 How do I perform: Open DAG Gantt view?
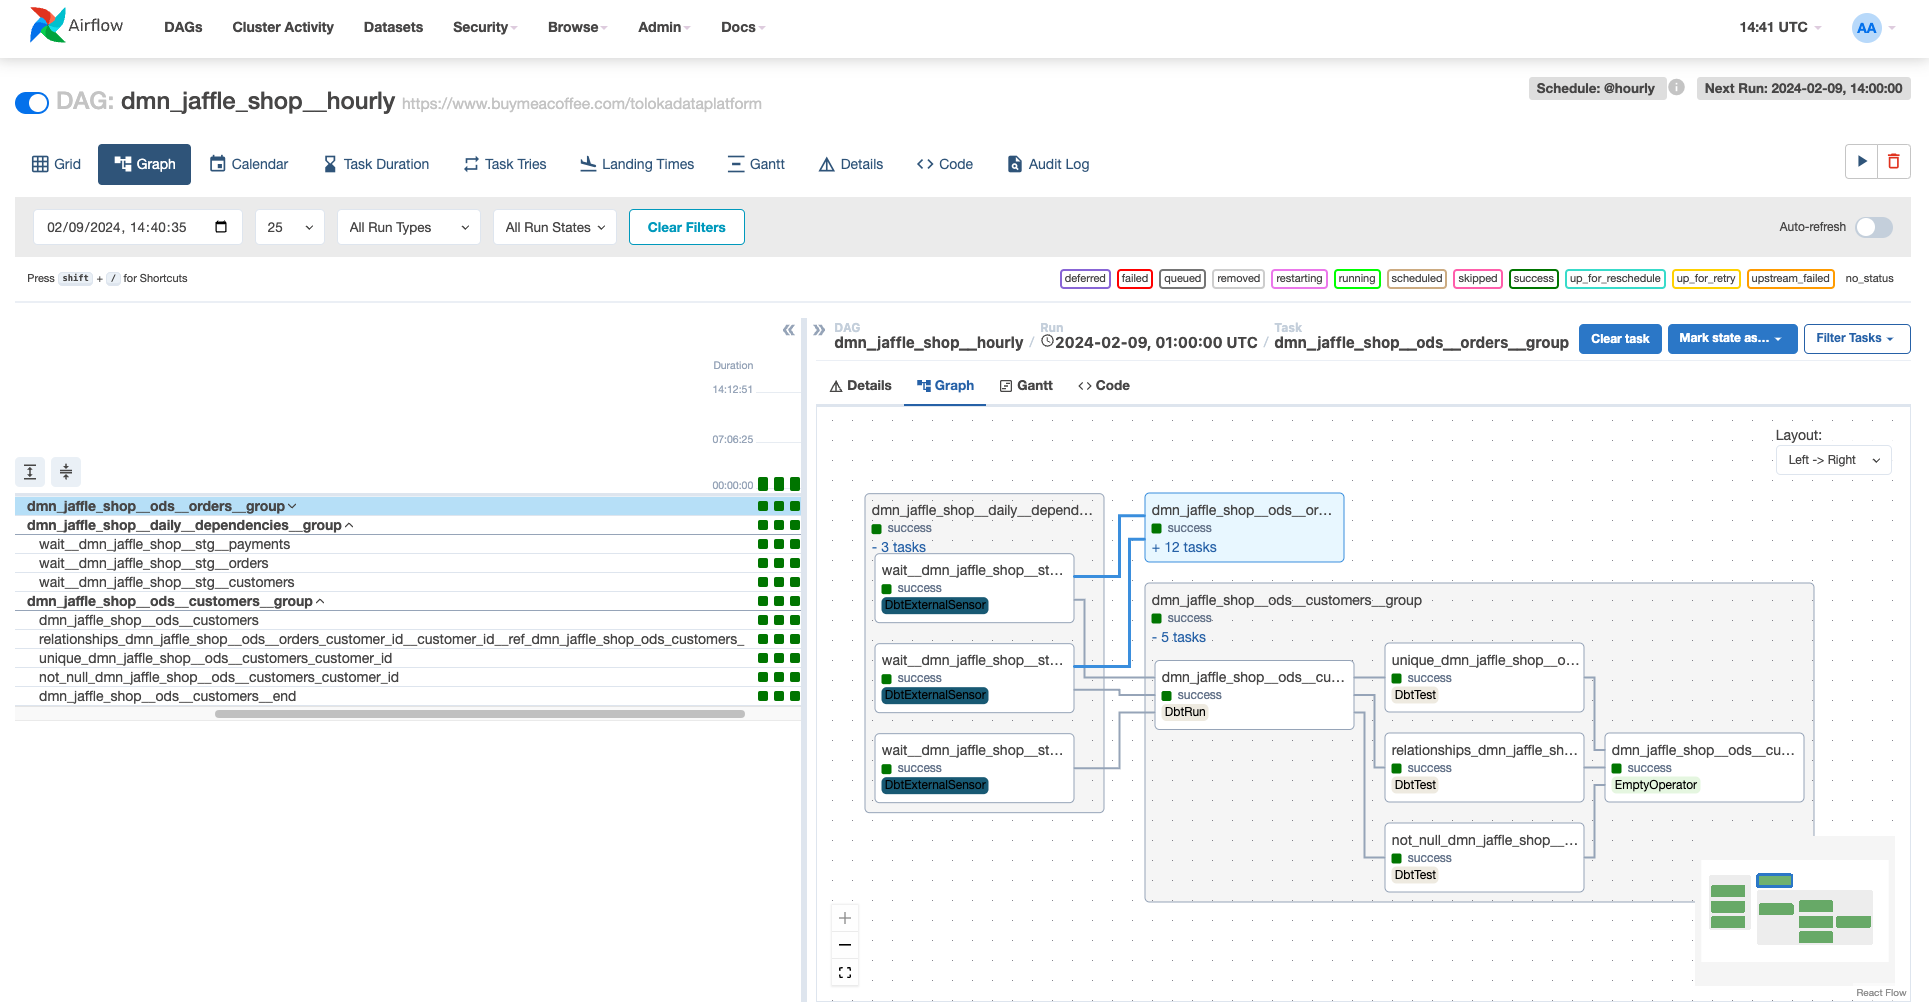click(x=756, y=164)
